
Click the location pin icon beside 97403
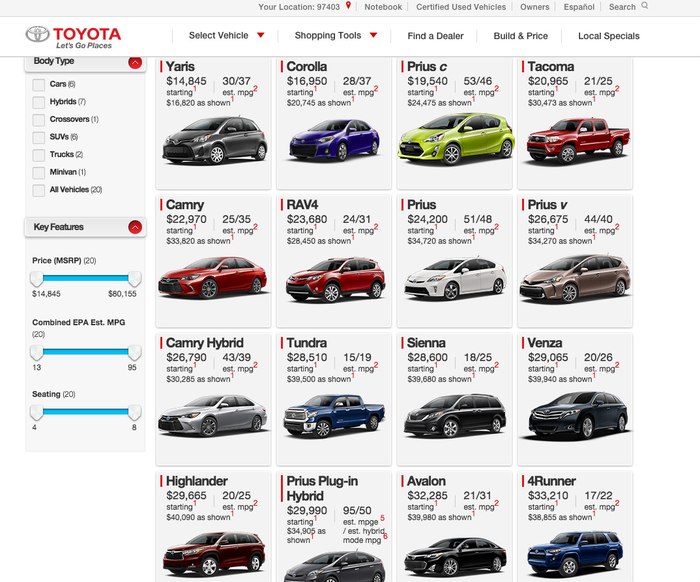pyautogui.click(x=348, y=6)
